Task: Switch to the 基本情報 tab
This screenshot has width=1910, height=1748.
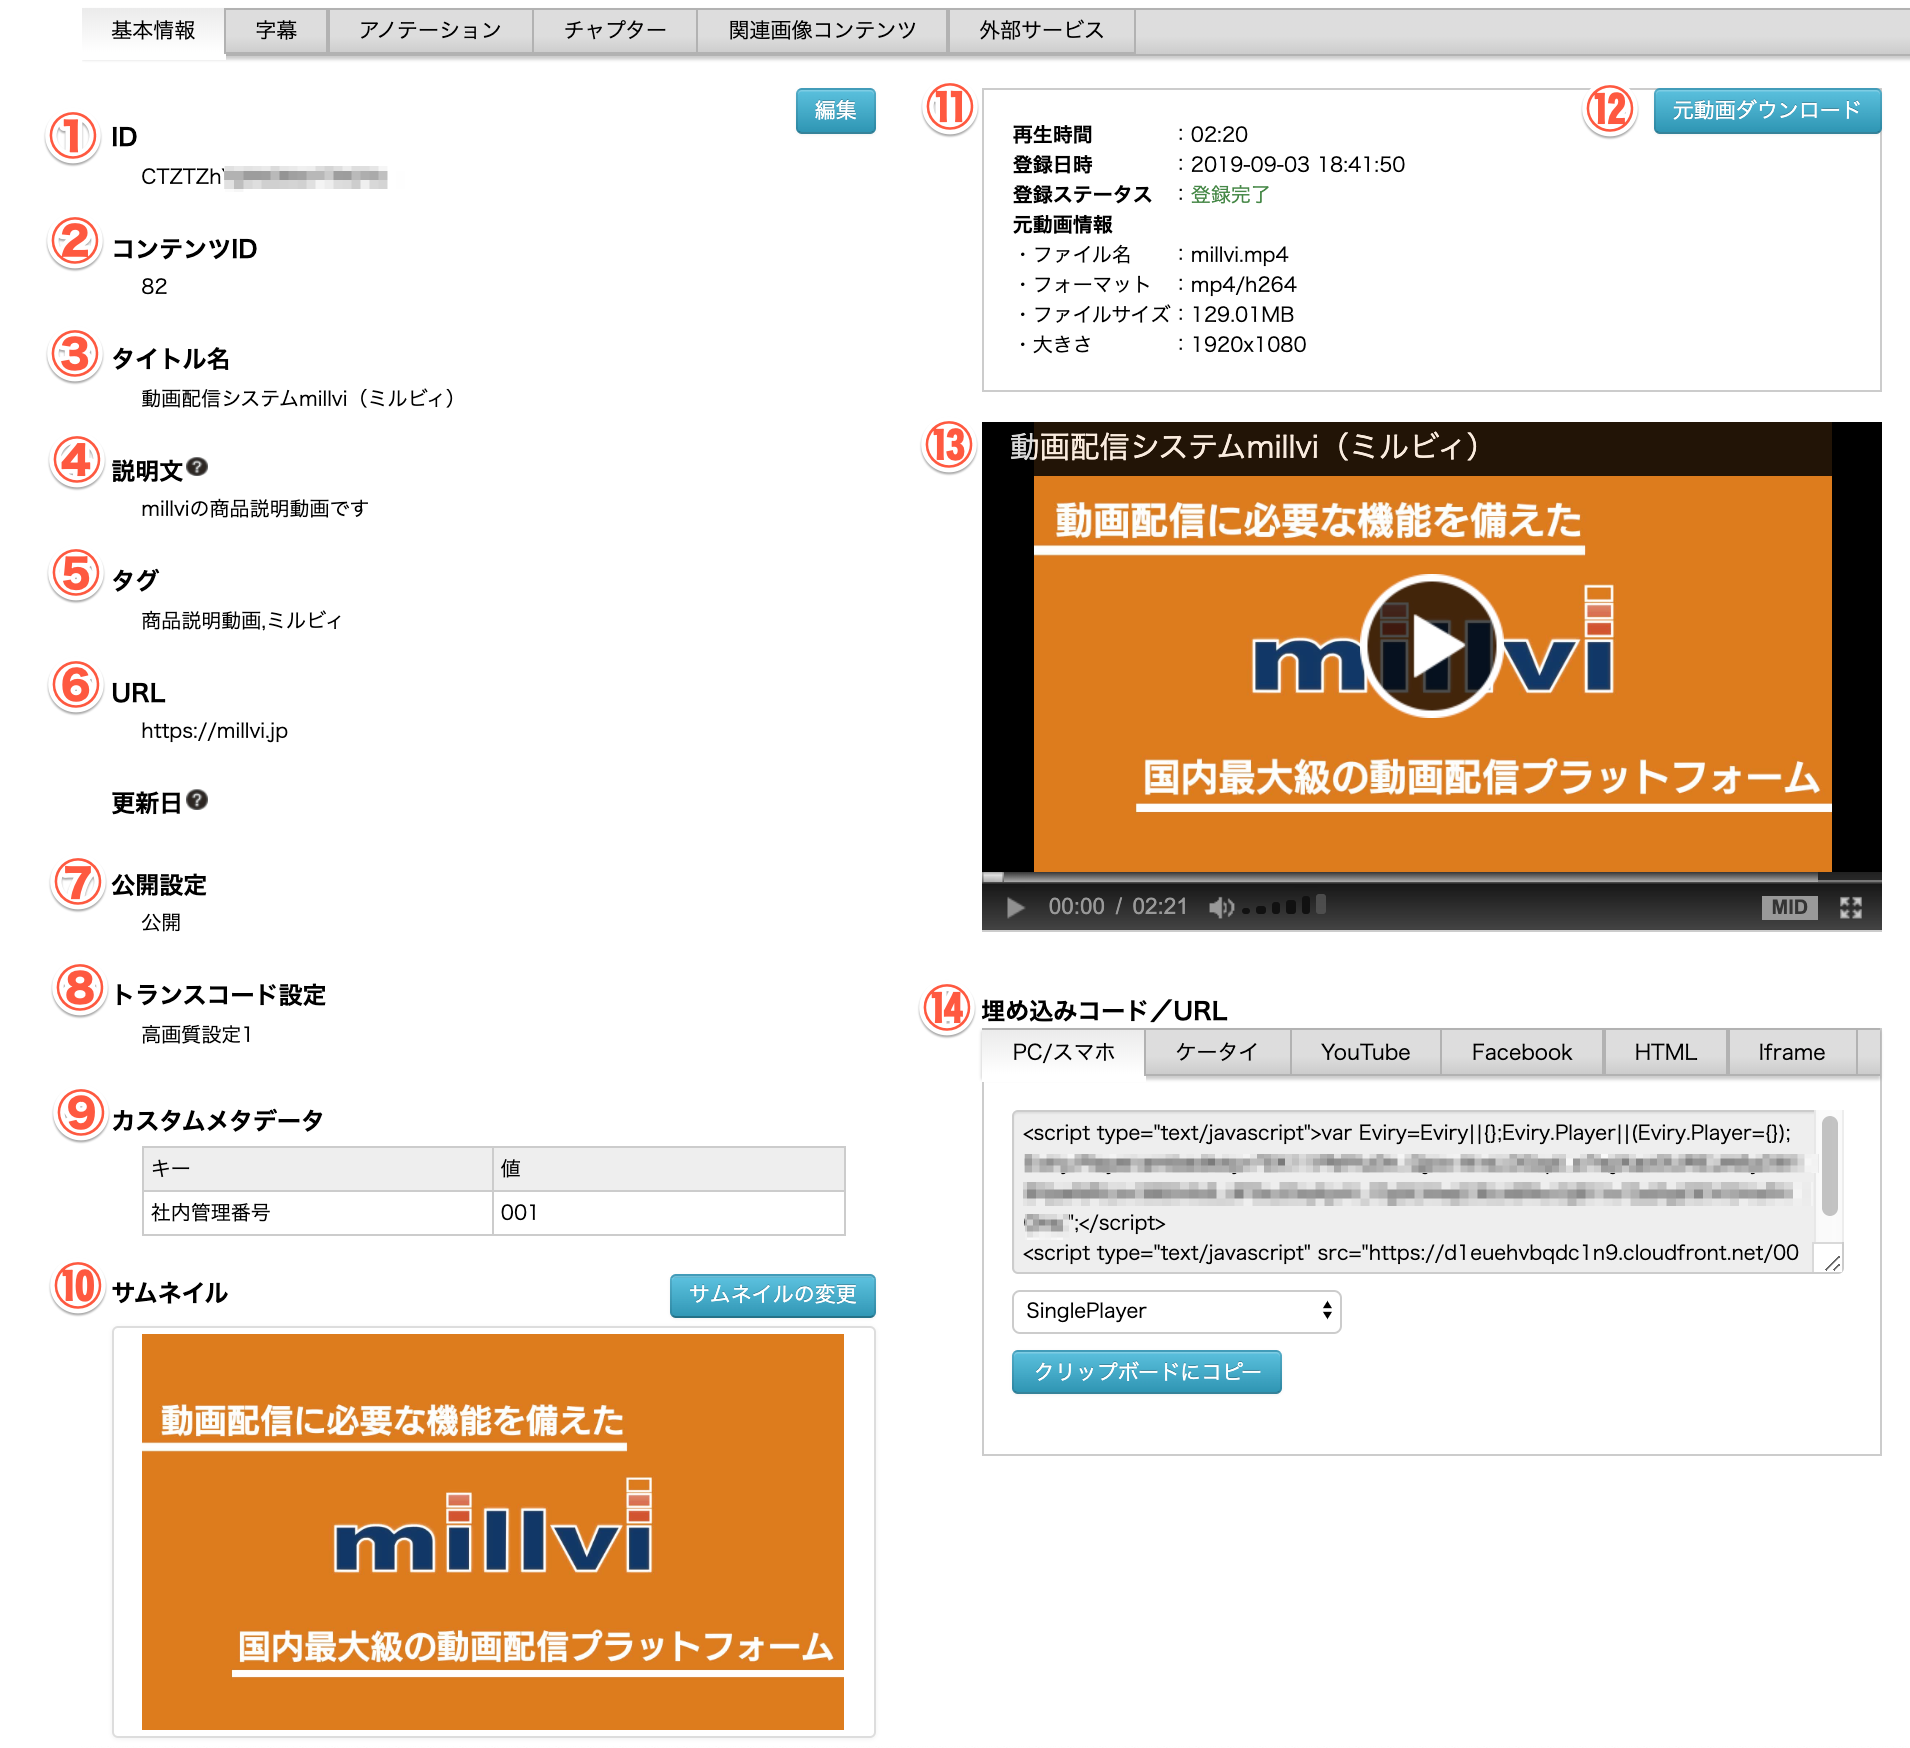Action: (153, 31)
